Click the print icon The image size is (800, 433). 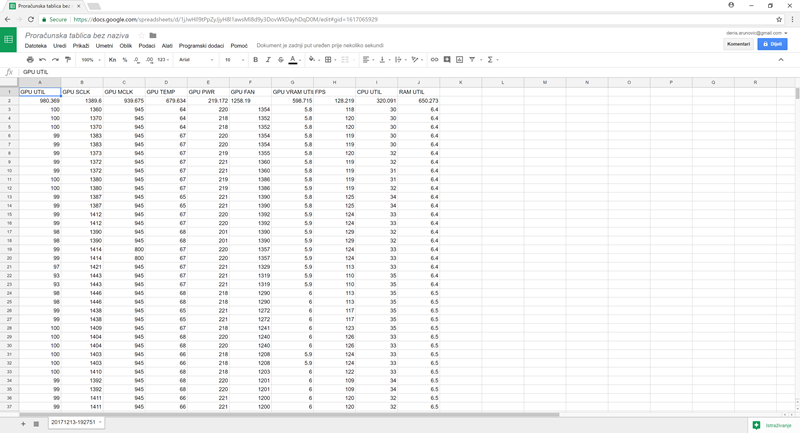point(30,60)
